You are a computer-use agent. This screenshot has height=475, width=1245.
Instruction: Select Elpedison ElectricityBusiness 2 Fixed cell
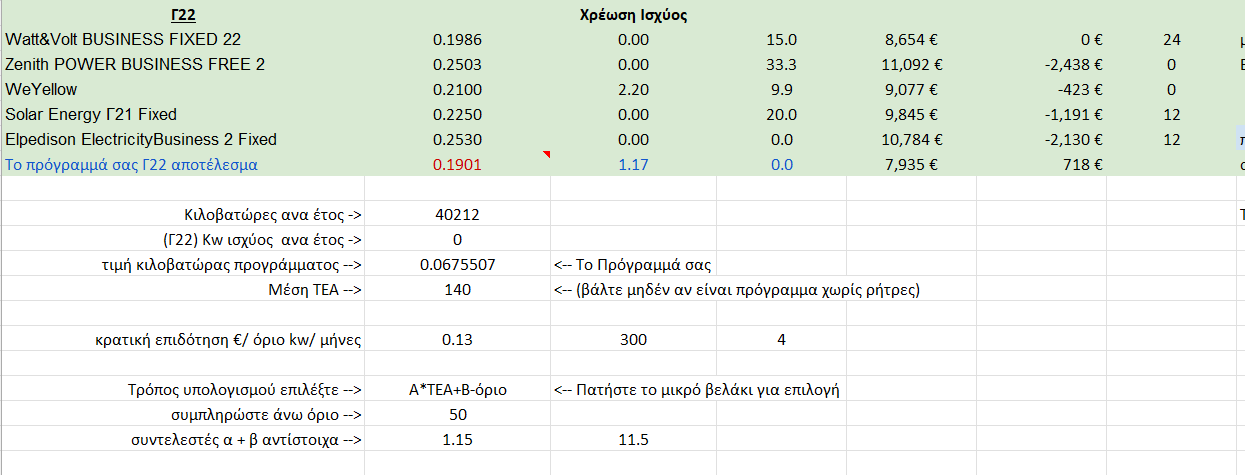(x=182, y=140)
